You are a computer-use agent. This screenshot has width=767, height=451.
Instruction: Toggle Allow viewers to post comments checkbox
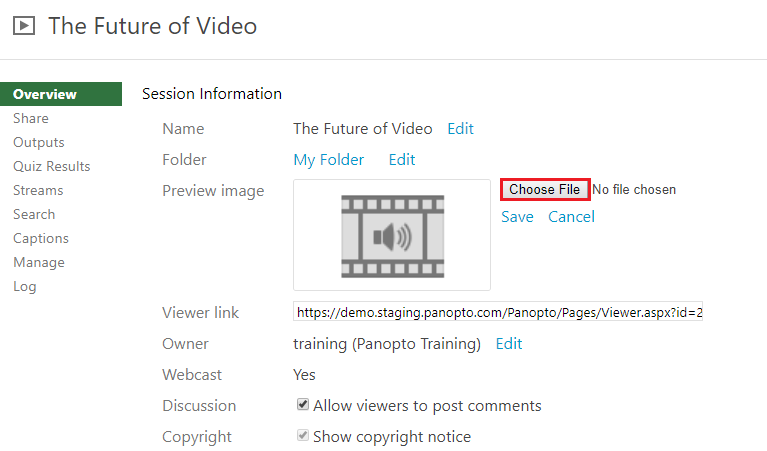(303, 405)
